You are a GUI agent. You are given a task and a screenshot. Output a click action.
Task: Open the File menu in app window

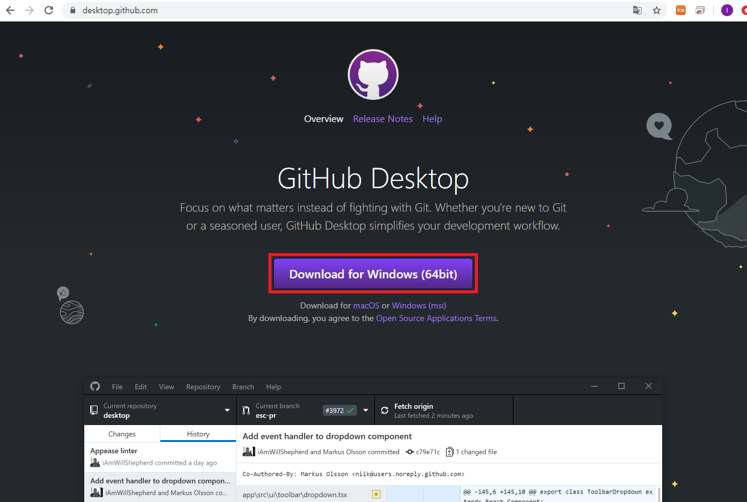pyautogui.click(x=117, y=387)
